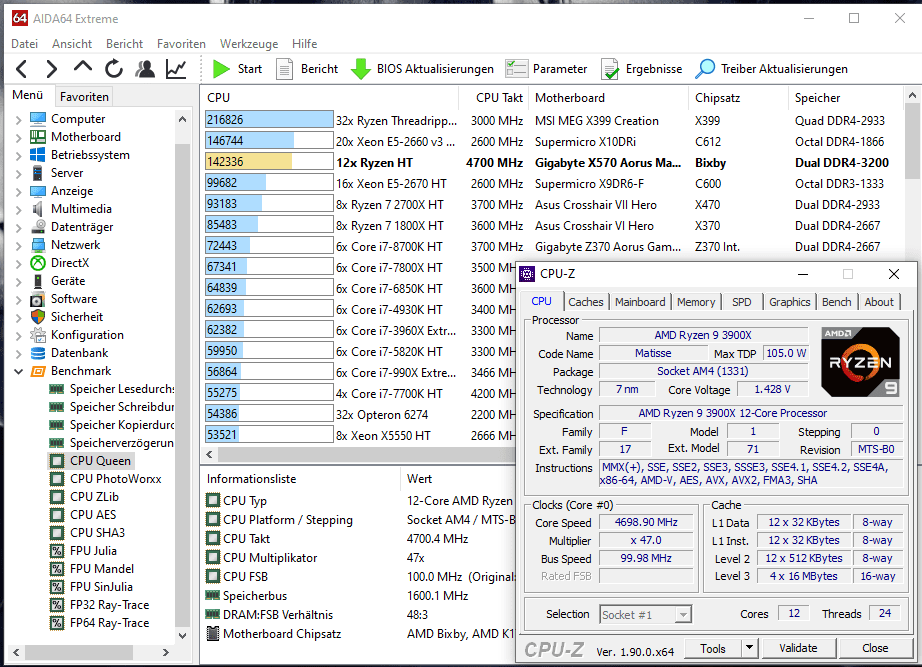
Task: Click the Validate button
Action: coord(798,648)
